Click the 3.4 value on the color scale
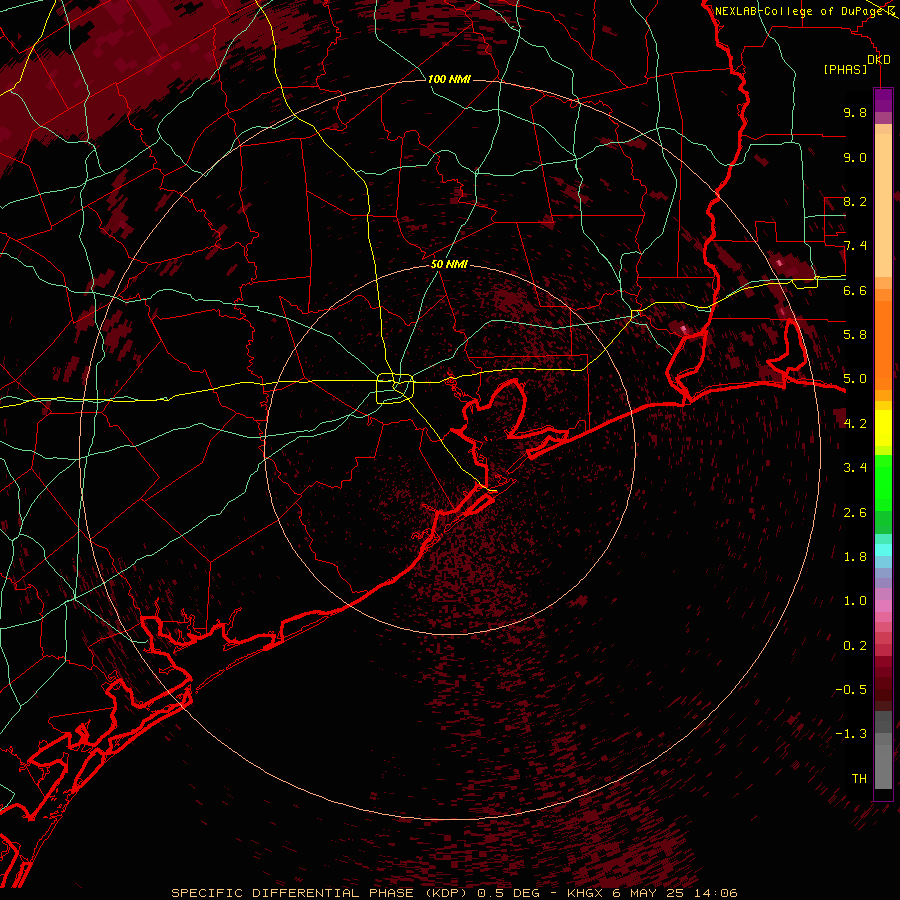The height and width of the screenshot is (900, 900). (855, 468)
